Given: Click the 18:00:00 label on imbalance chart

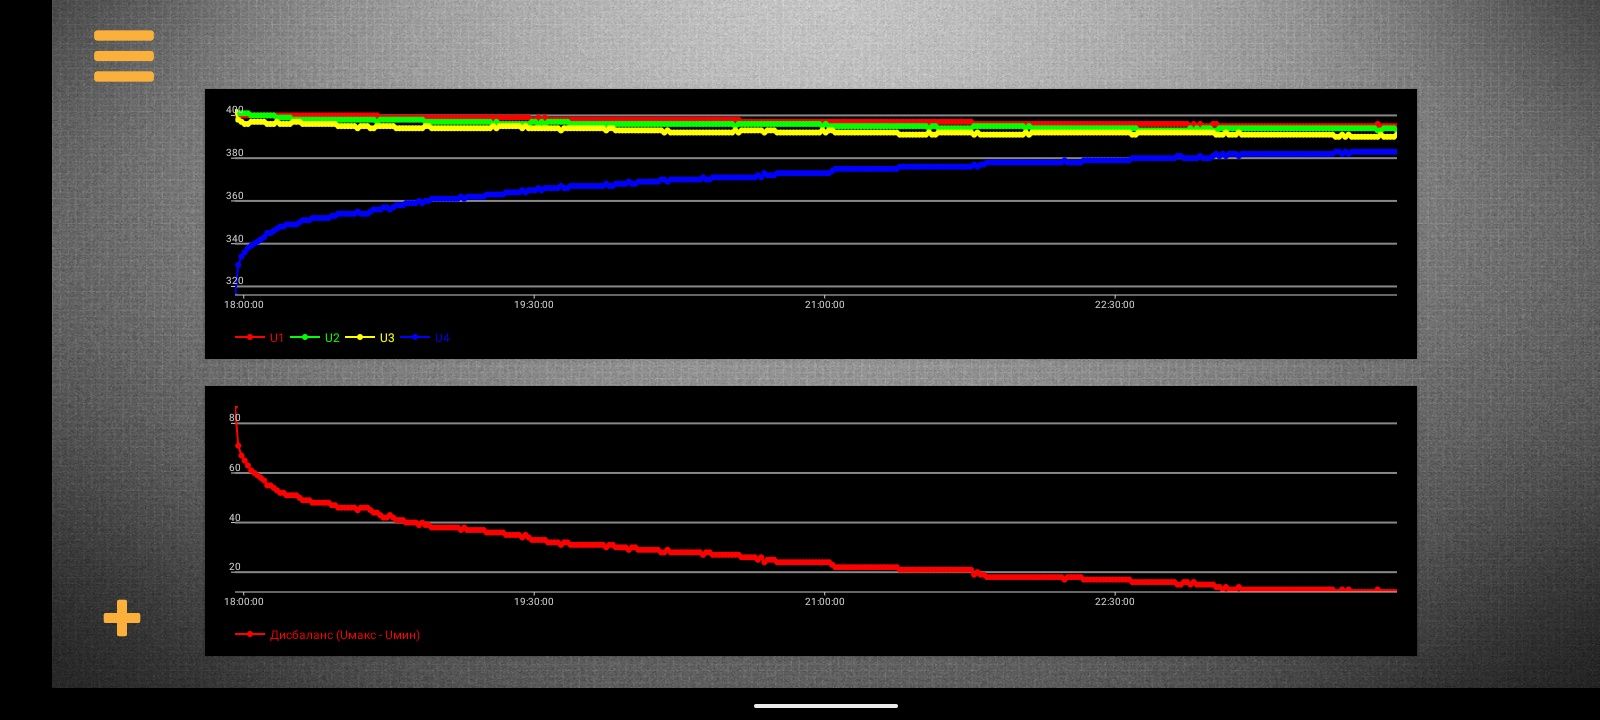Looking at the screenshot, I should [x=244, y=602].
